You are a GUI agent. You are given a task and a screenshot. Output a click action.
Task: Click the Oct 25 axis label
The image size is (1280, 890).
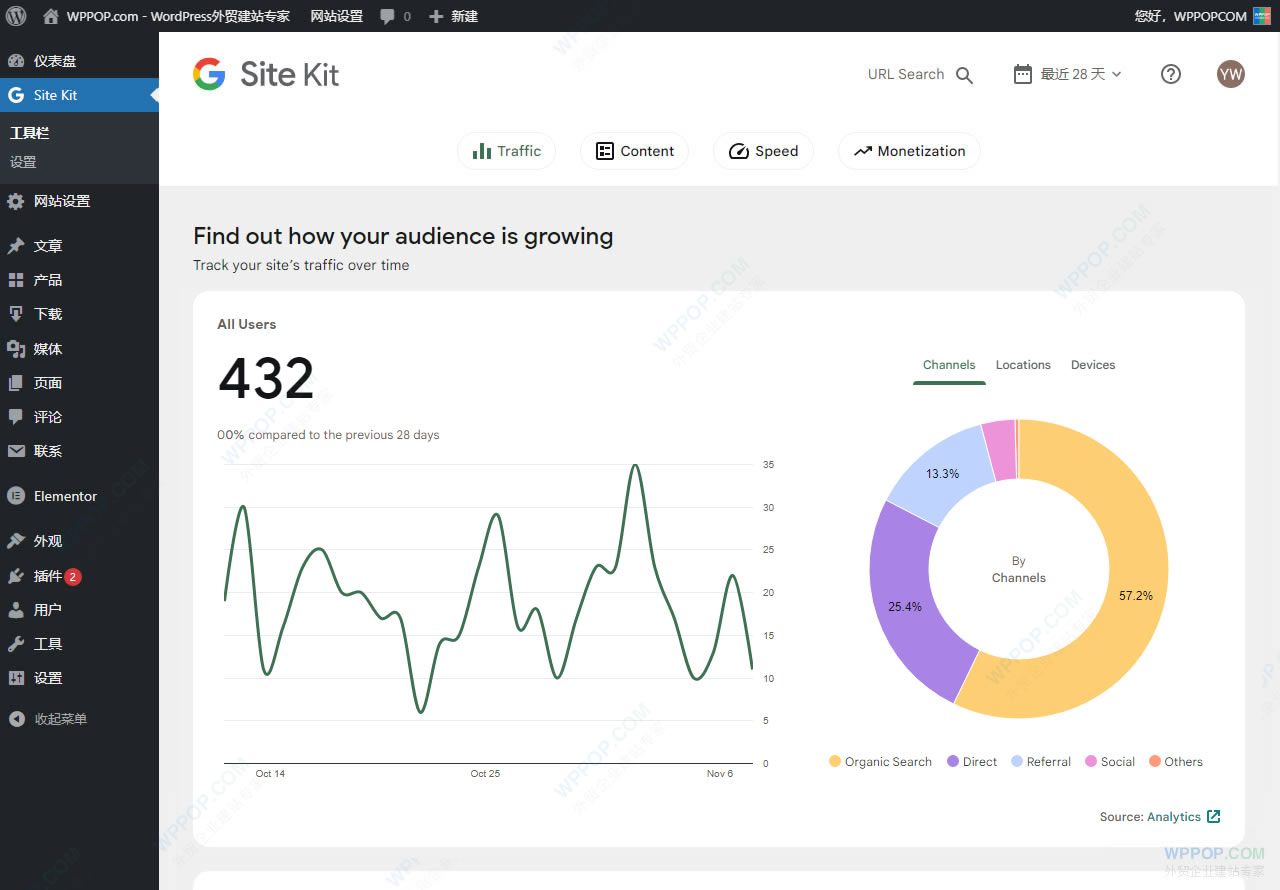click(485, 774)
